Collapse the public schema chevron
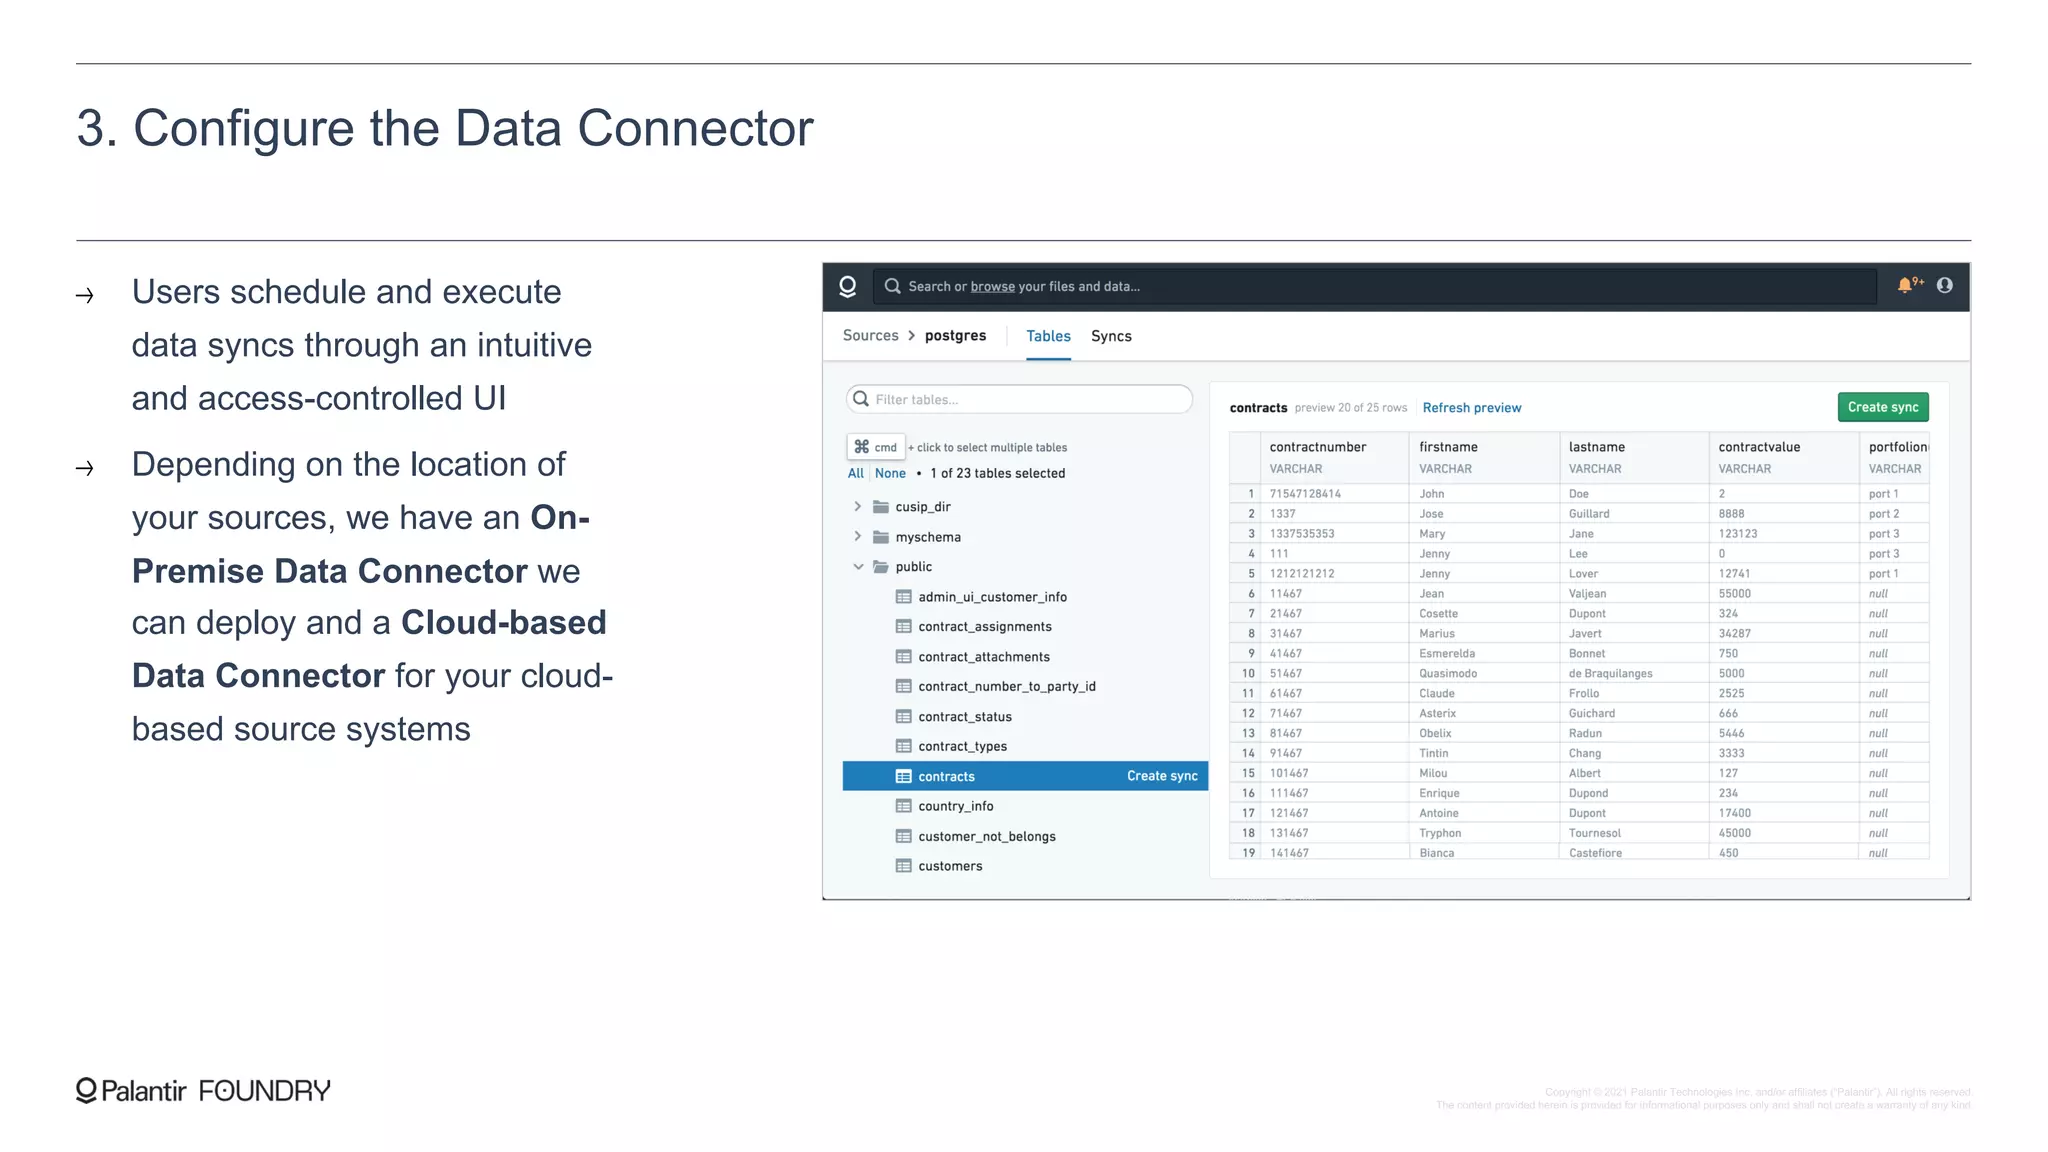The width and height of the screenshot is (2048, 1152). pos(857,567)
